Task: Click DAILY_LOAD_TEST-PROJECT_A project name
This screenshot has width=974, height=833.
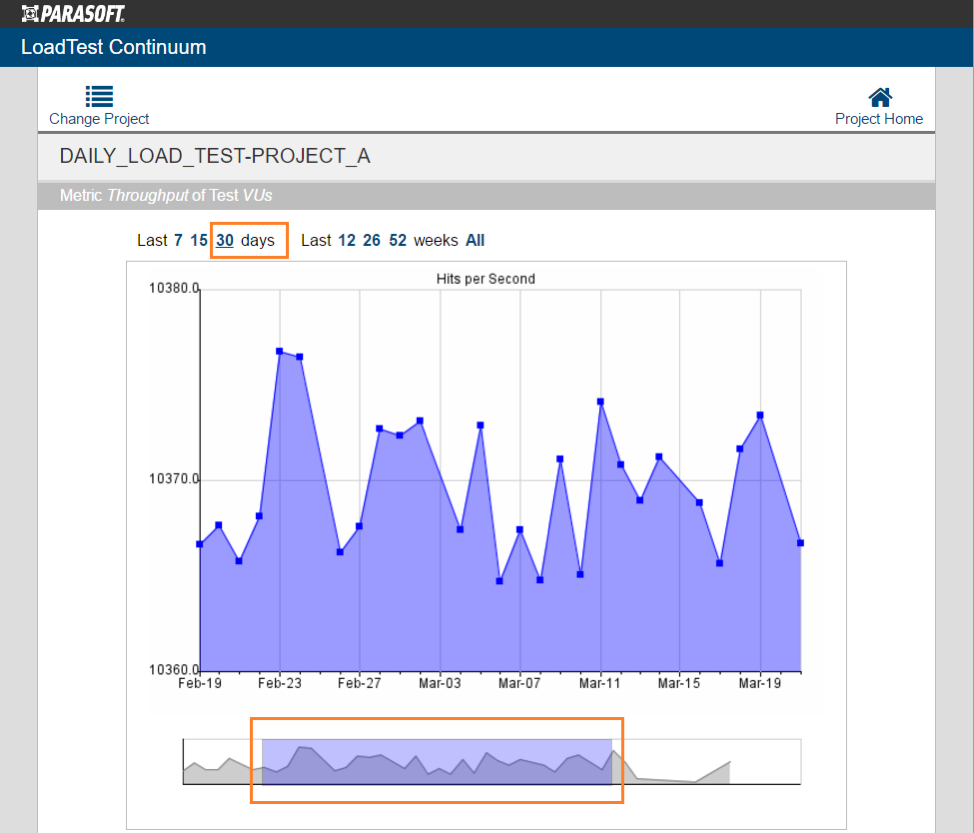Action: click(215, 156)
